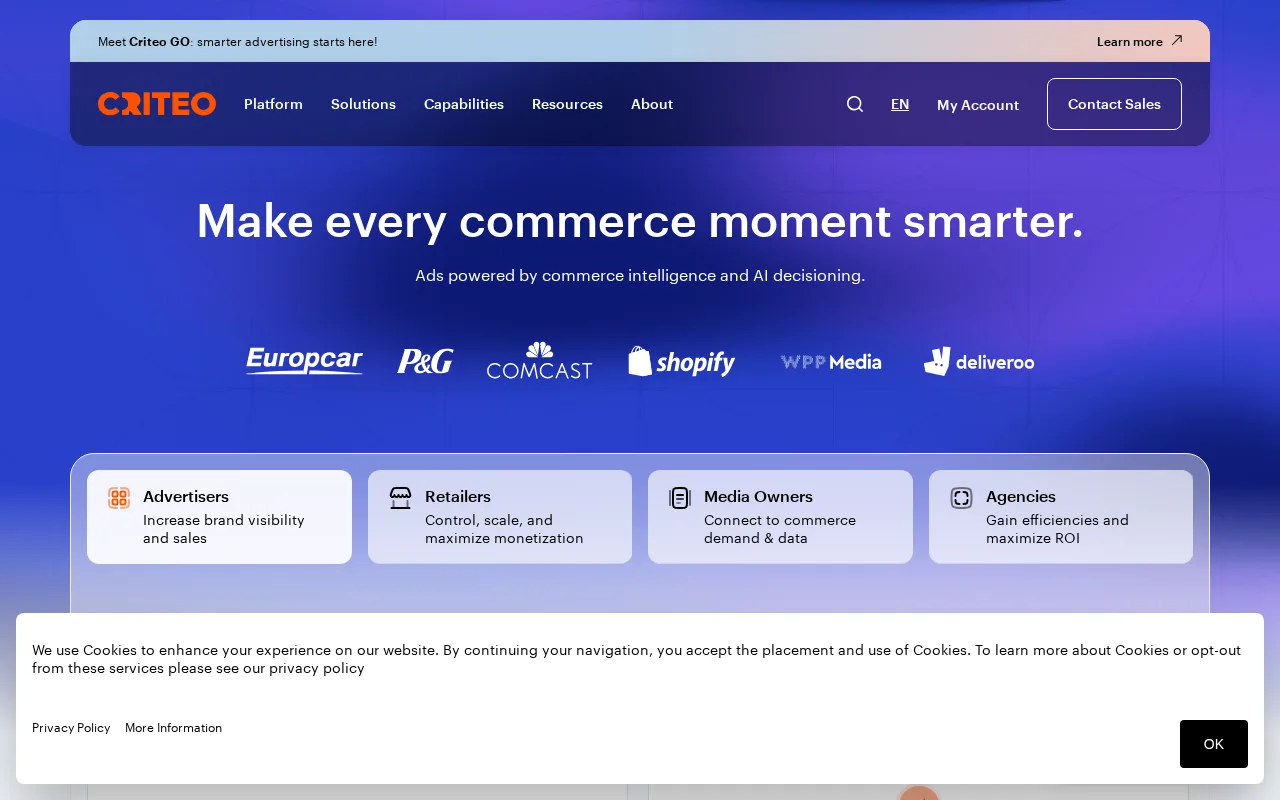Click the Advertisers grid icon
This screenshot has width=1280, height=800.
(119, 498)
